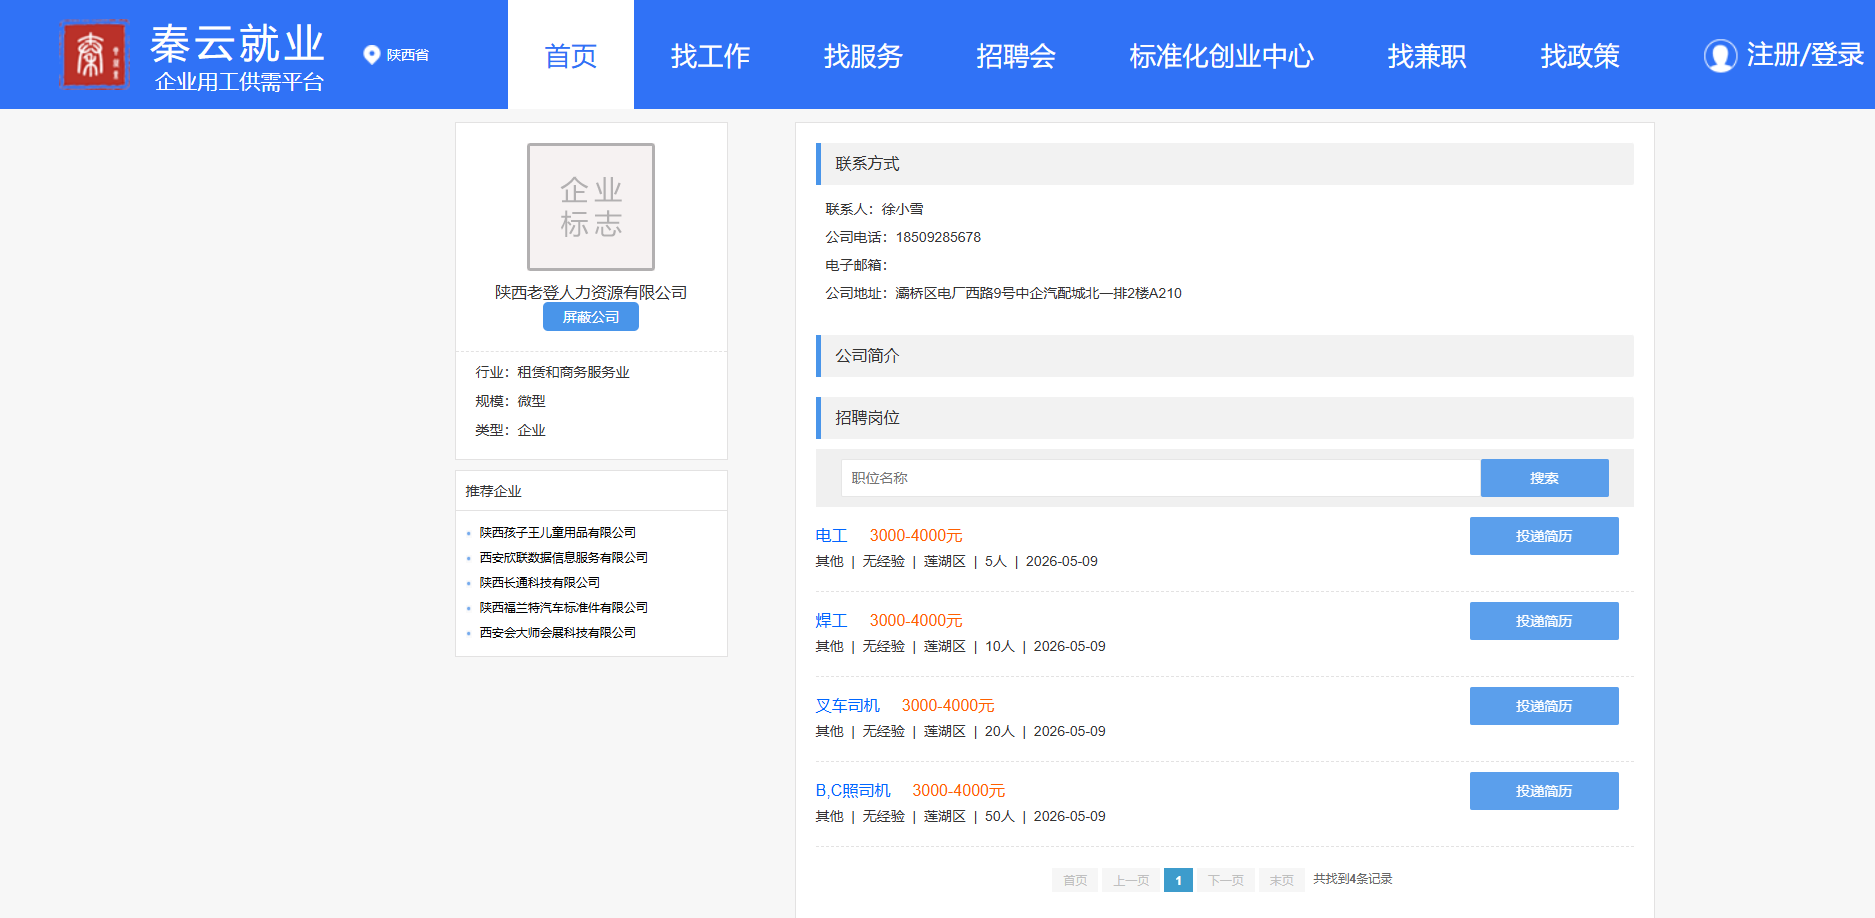Click the 陕西省 region selector text
This screenshot has height=918, width=1875.
tap(408, 55)
